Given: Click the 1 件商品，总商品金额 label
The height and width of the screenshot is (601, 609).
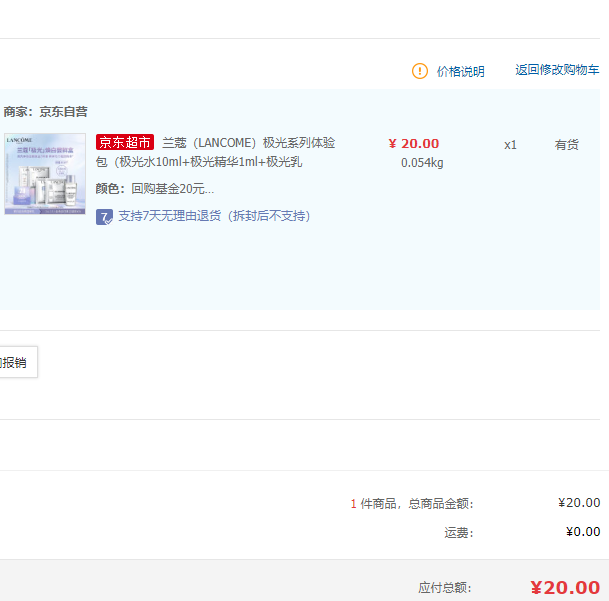Looking at the screenshot, I should click(x=412, y=504).
